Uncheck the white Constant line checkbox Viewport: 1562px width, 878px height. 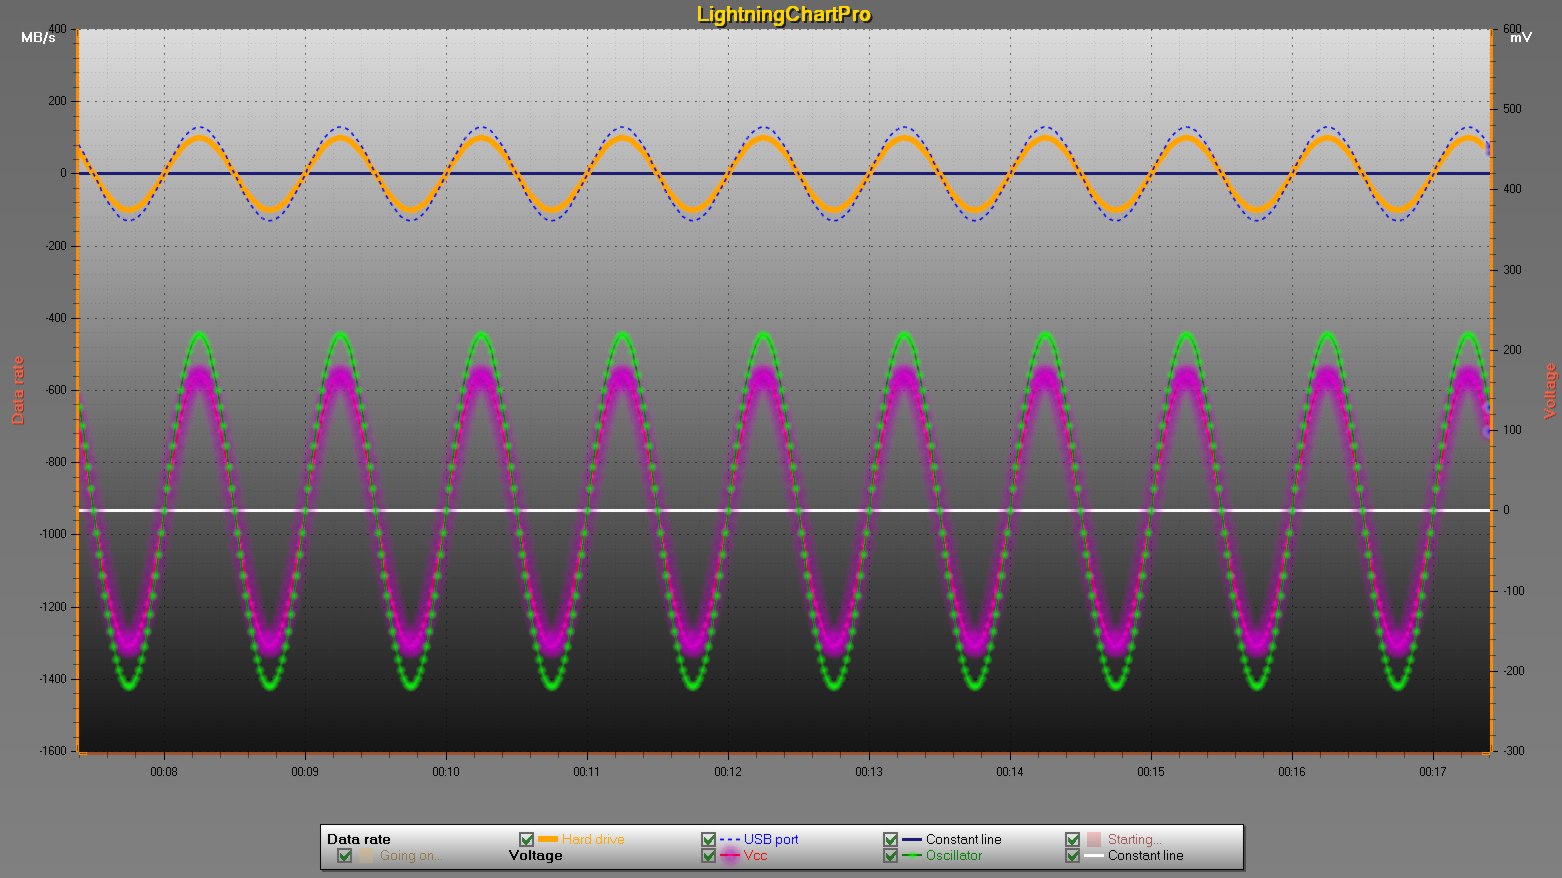click(1072, 855)
